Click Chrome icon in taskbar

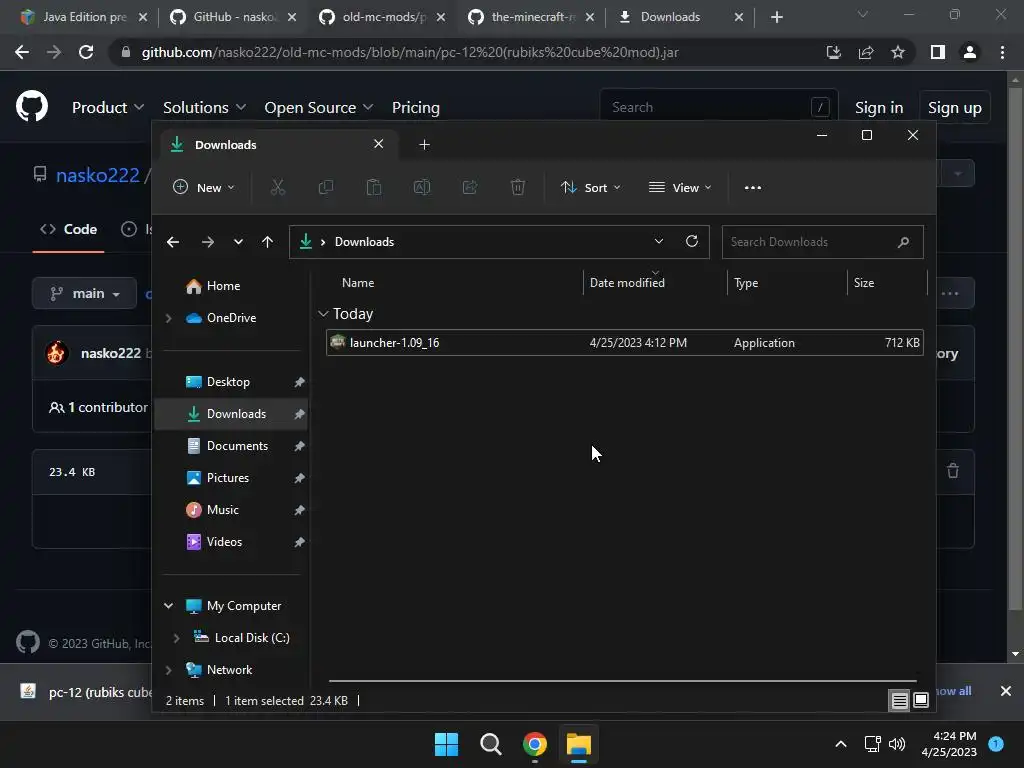click(x=535, y=744)
